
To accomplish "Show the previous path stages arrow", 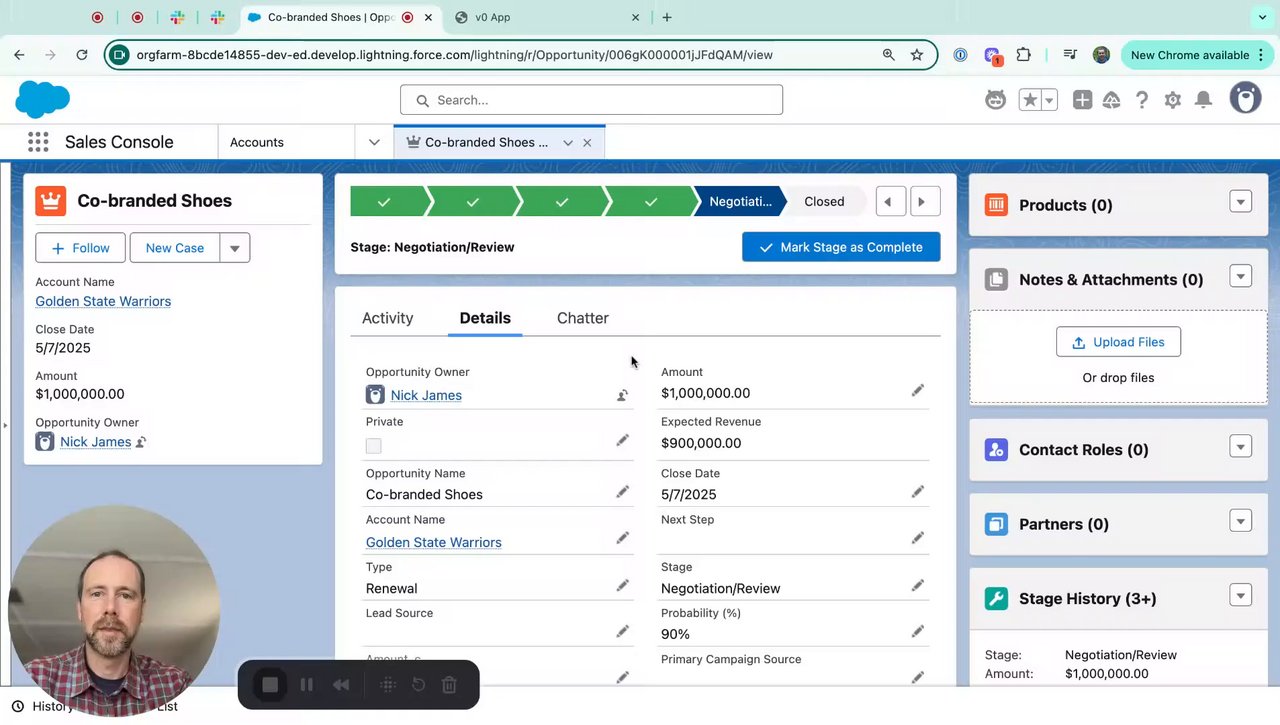I will (890, 201).
